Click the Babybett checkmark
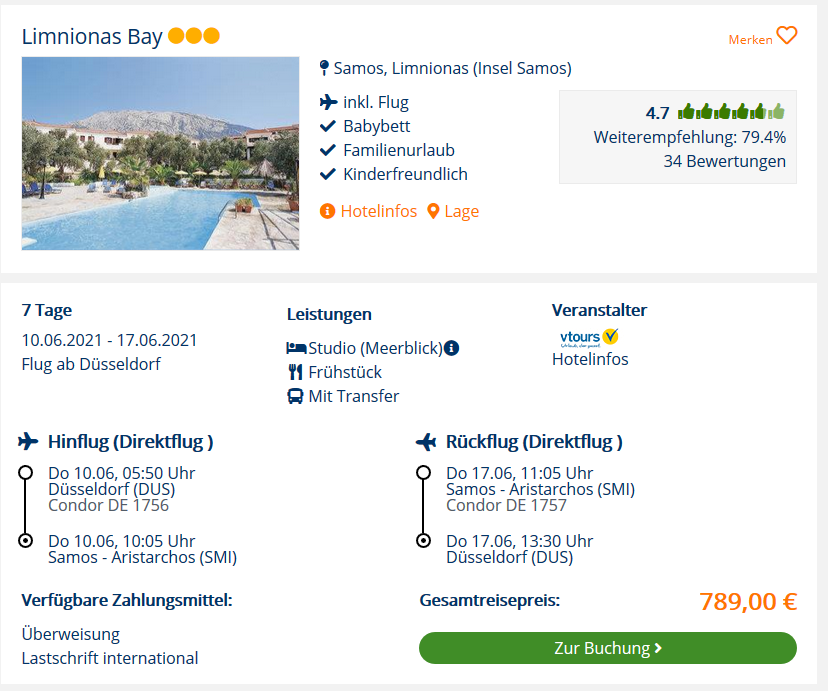828x691 pixels. [x=328, y=126]
